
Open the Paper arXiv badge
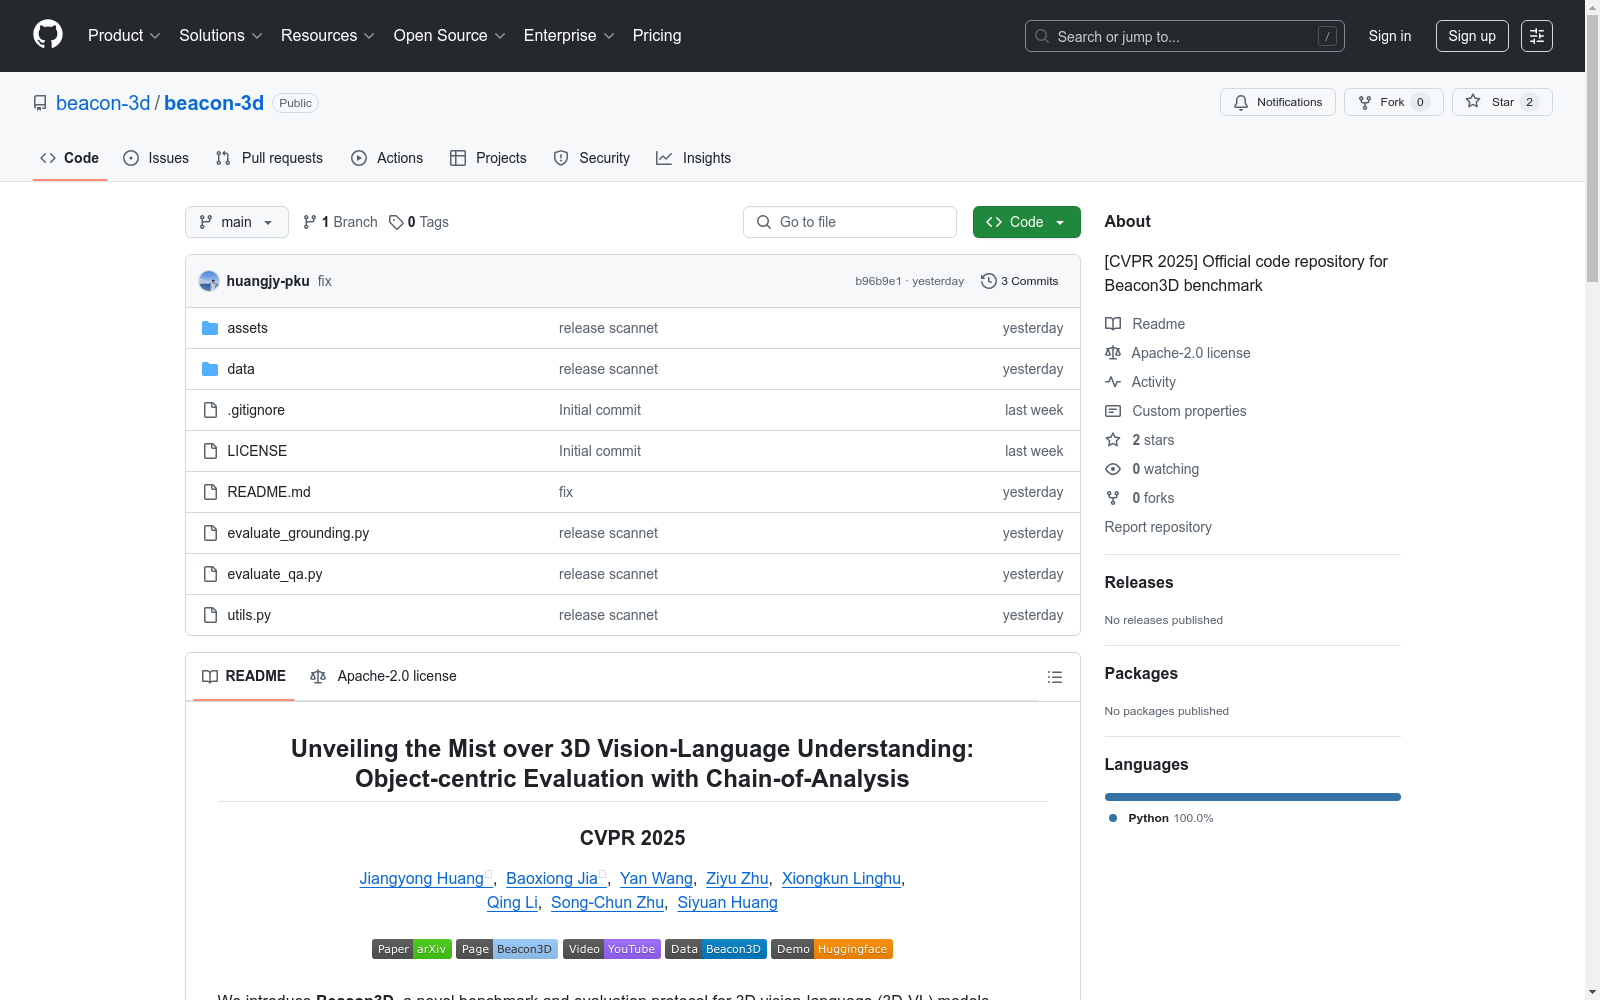(x=412, y=949)
